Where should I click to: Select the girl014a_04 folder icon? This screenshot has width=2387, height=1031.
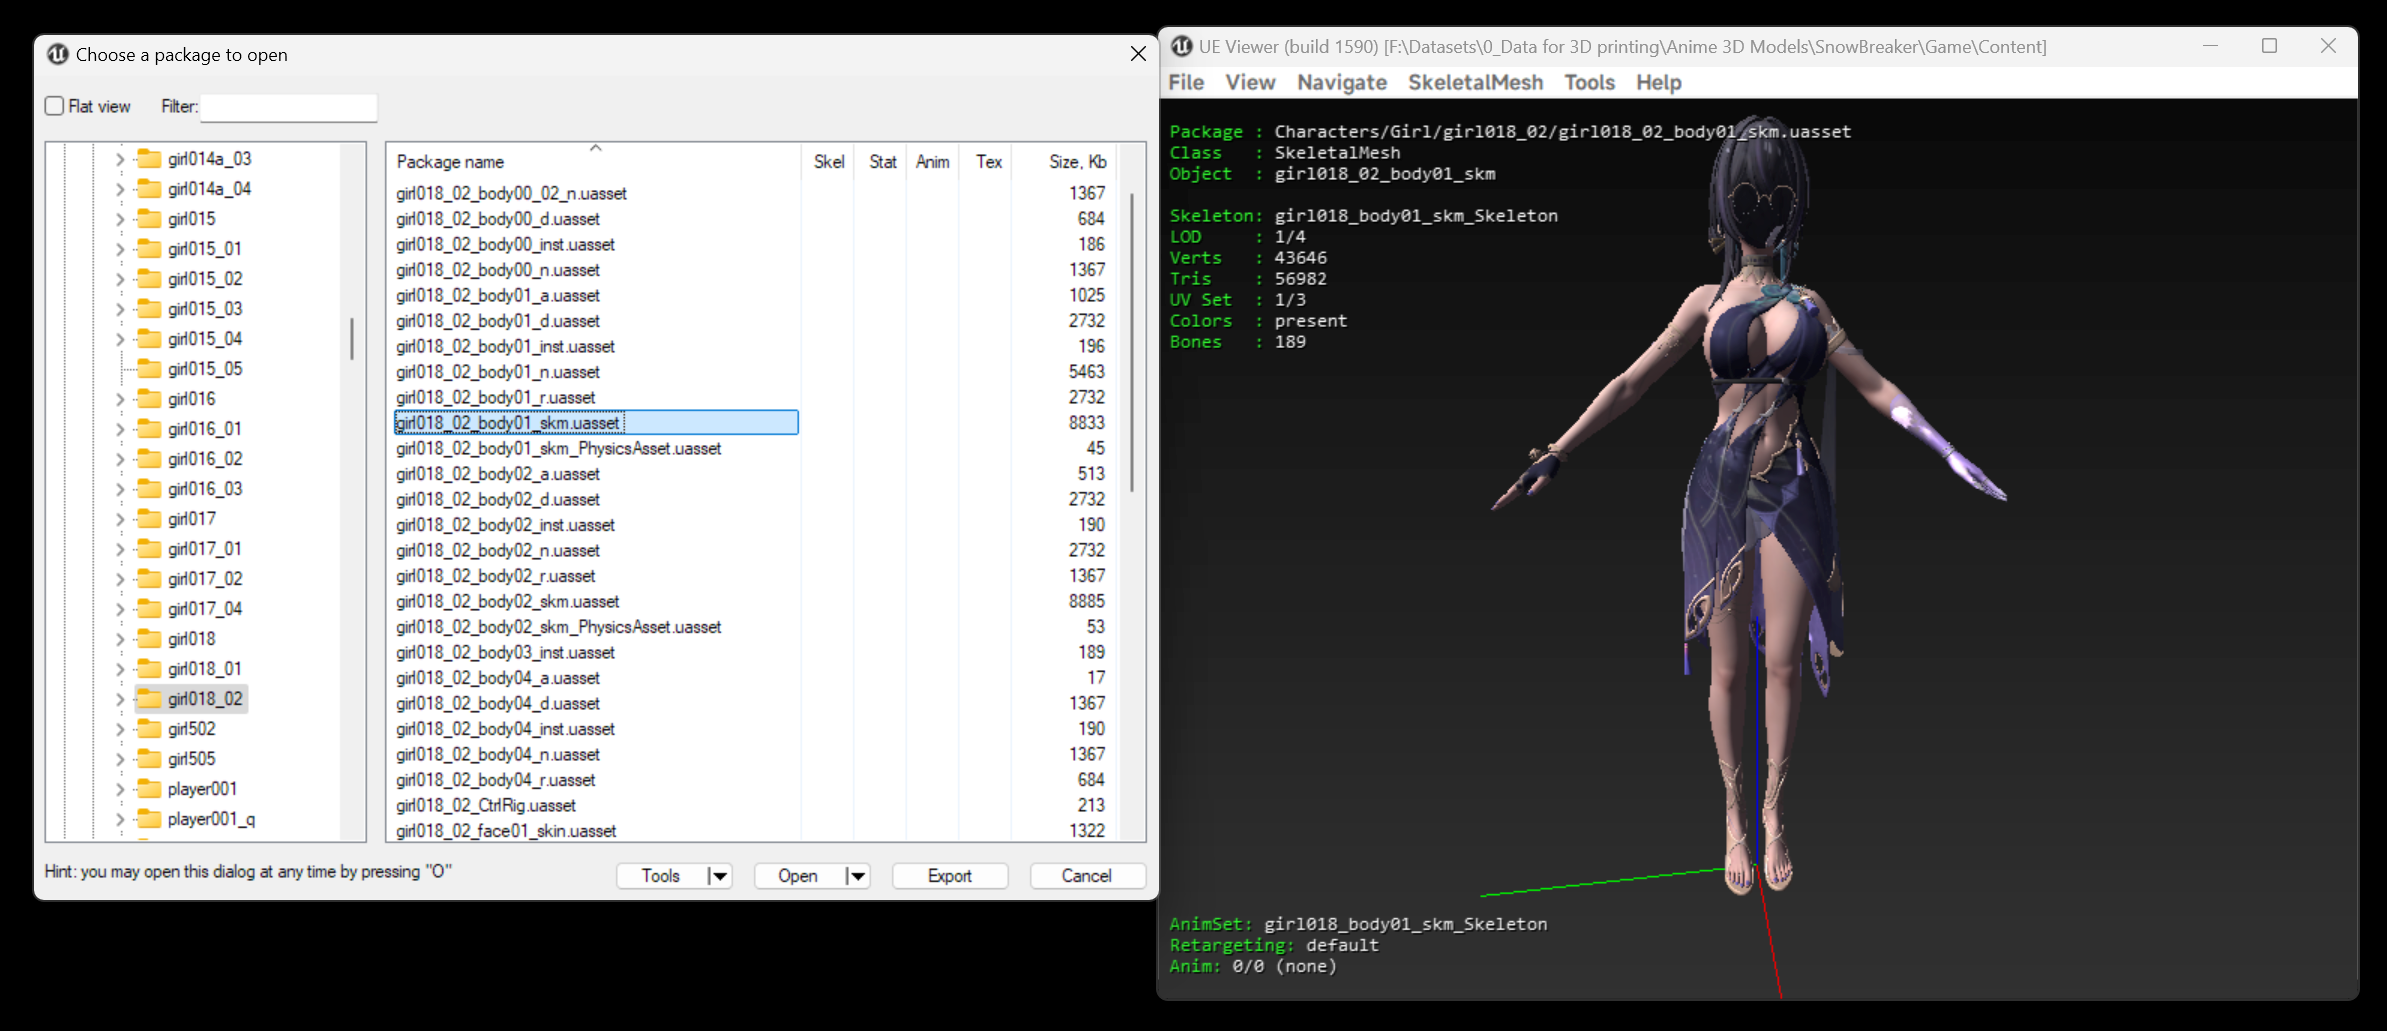click(x=149, y=188)
